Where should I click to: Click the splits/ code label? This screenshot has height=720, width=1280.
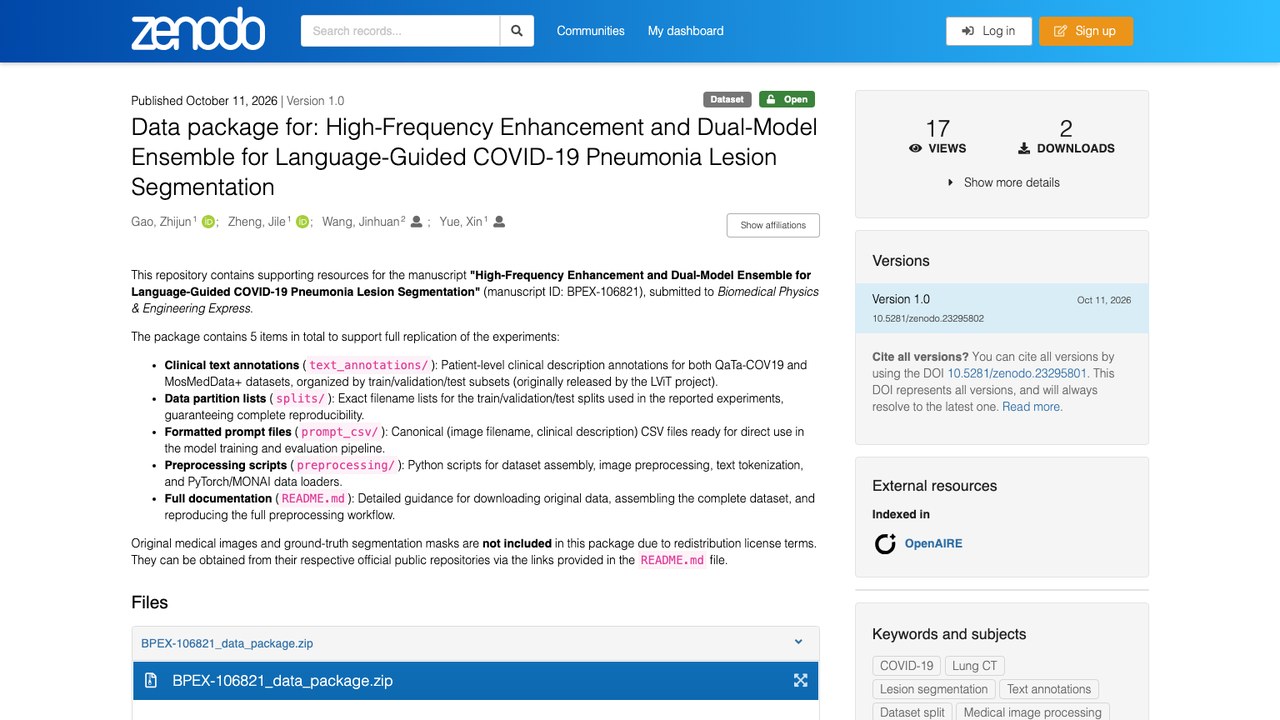[300, 398]
